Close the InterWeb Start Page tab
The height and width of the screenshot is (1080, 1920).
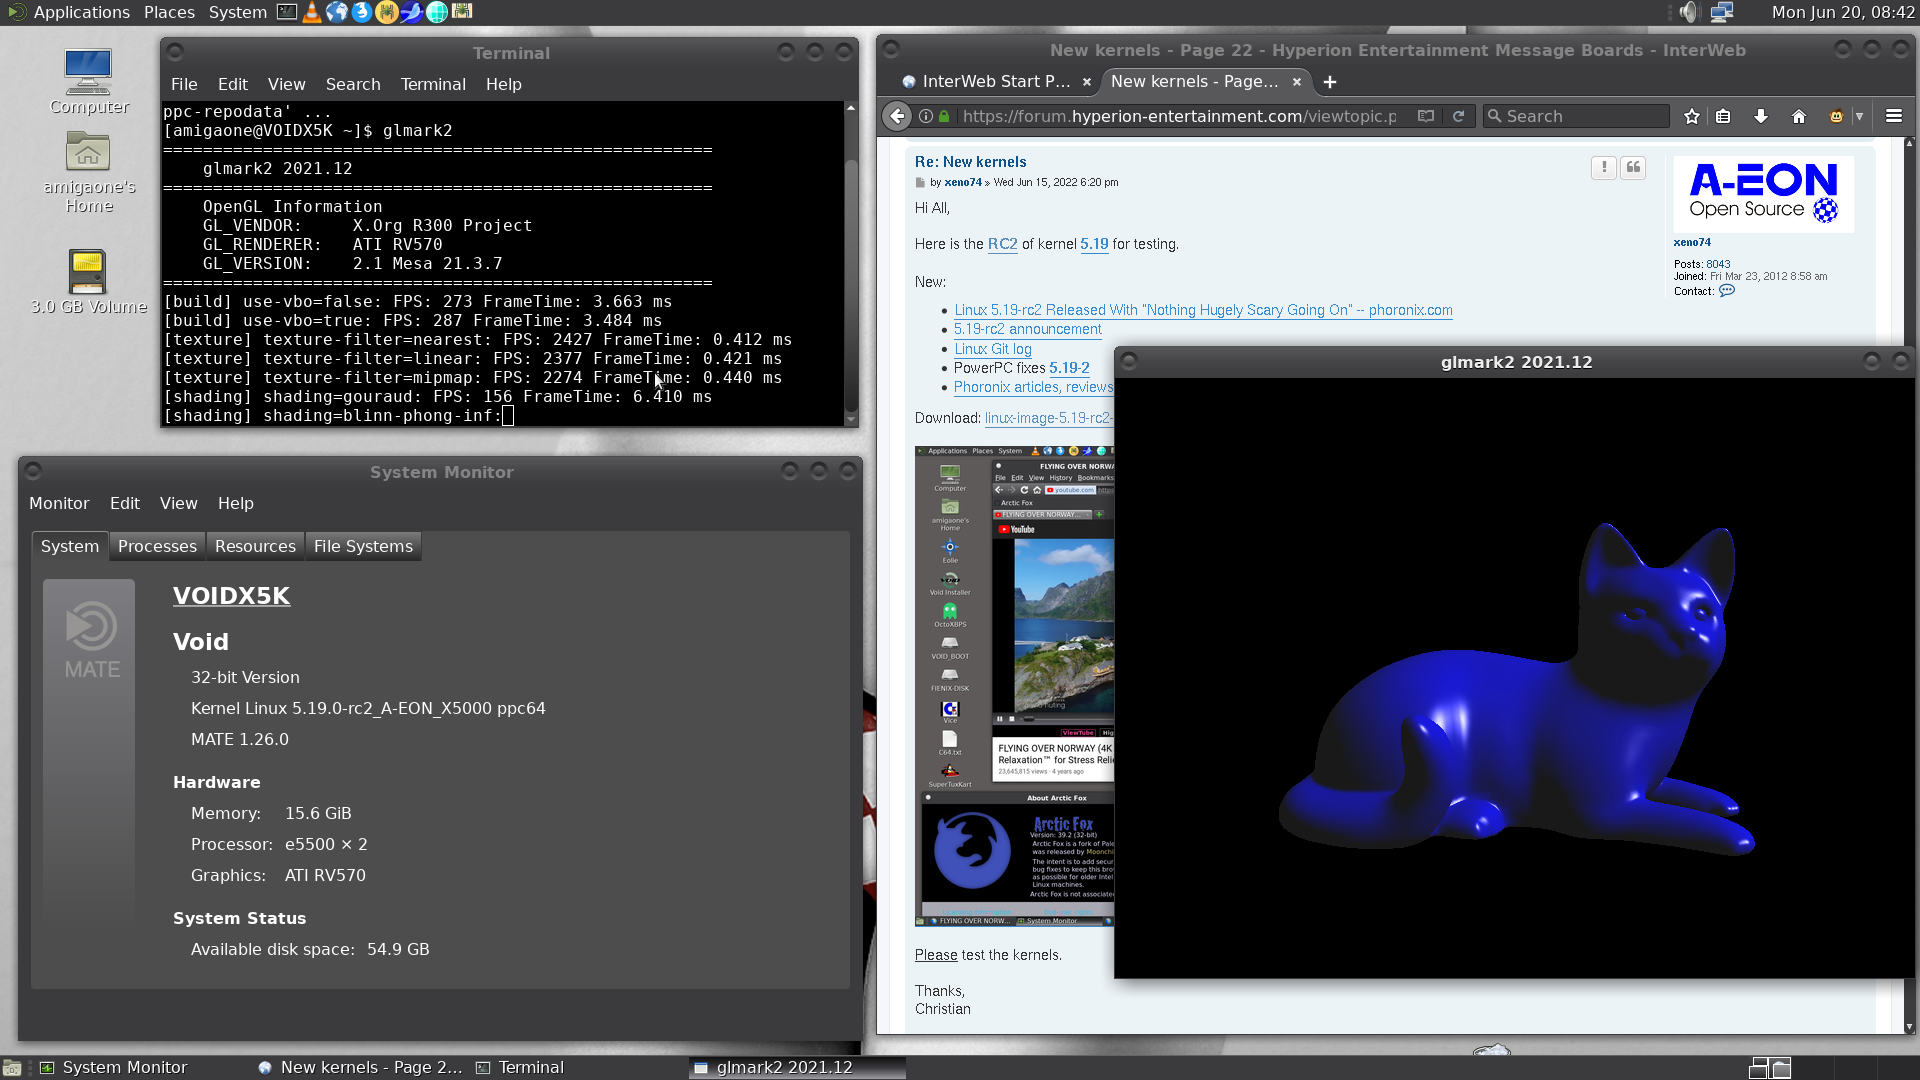click(1089, 82)
